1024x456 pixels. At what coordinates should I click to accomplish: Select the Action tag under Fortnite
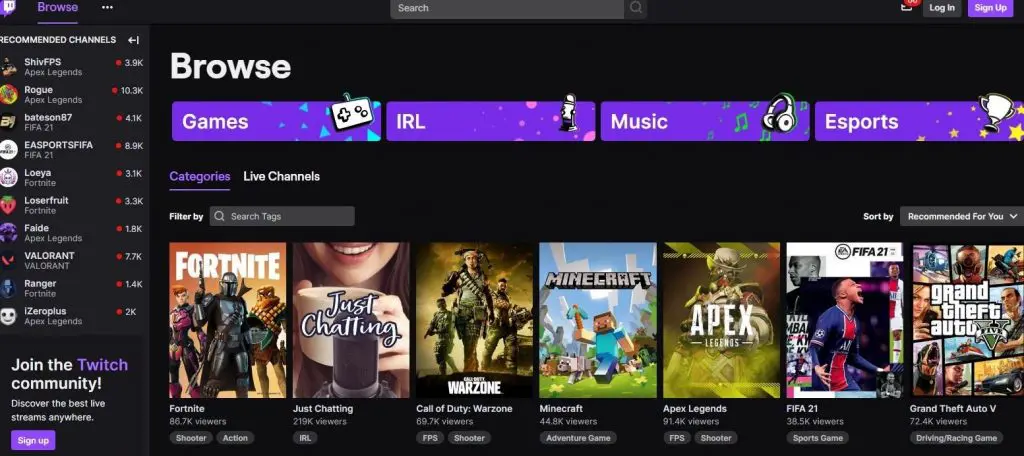(x=235, y=438)
